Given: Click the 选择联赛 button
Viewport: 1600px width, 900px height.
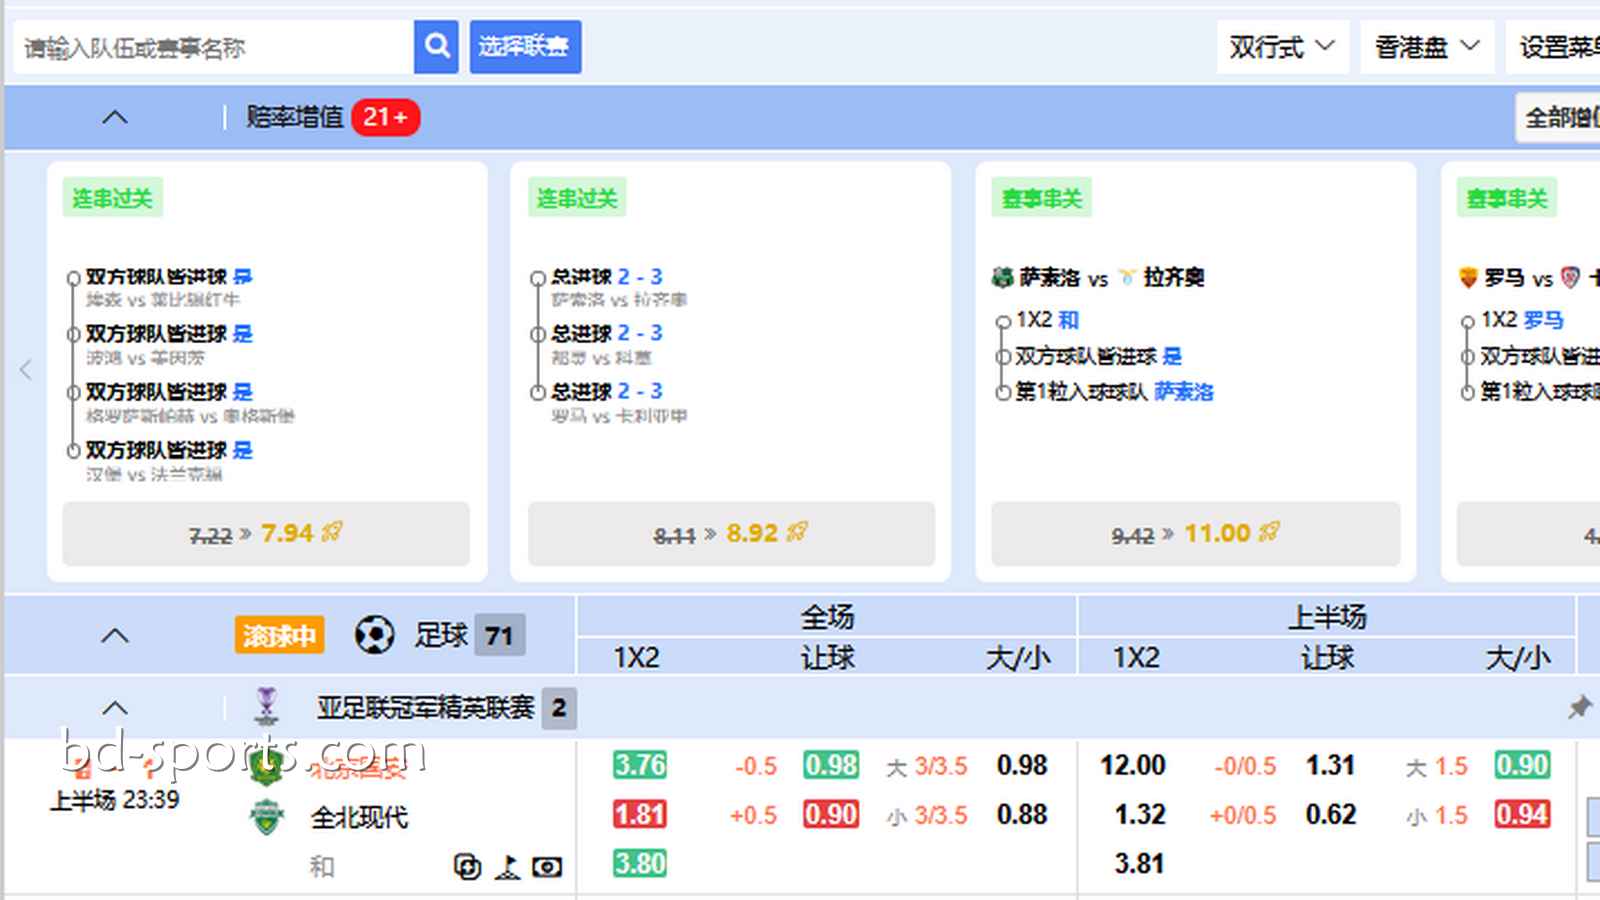Looking at the screenshot, I should pyautogui.click(x=525, y=46).
